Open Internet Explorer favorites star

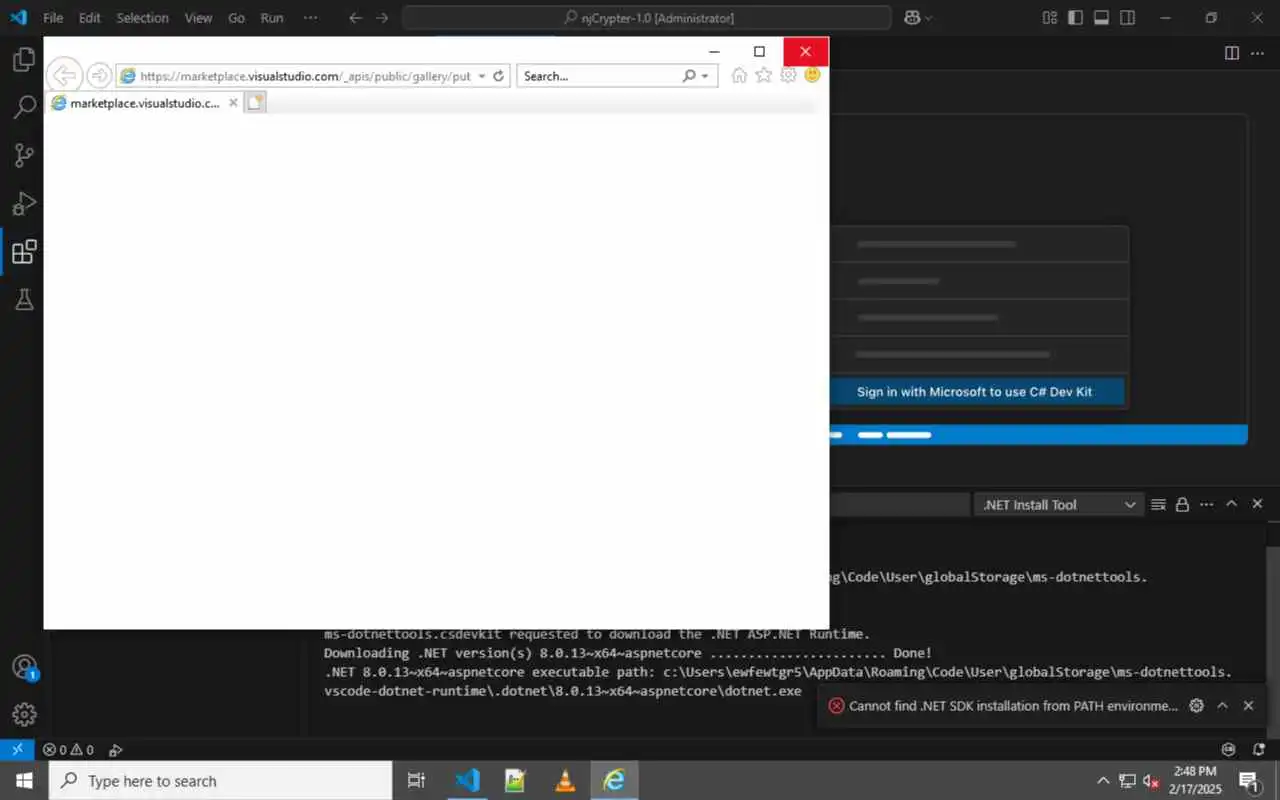[763, 75]
